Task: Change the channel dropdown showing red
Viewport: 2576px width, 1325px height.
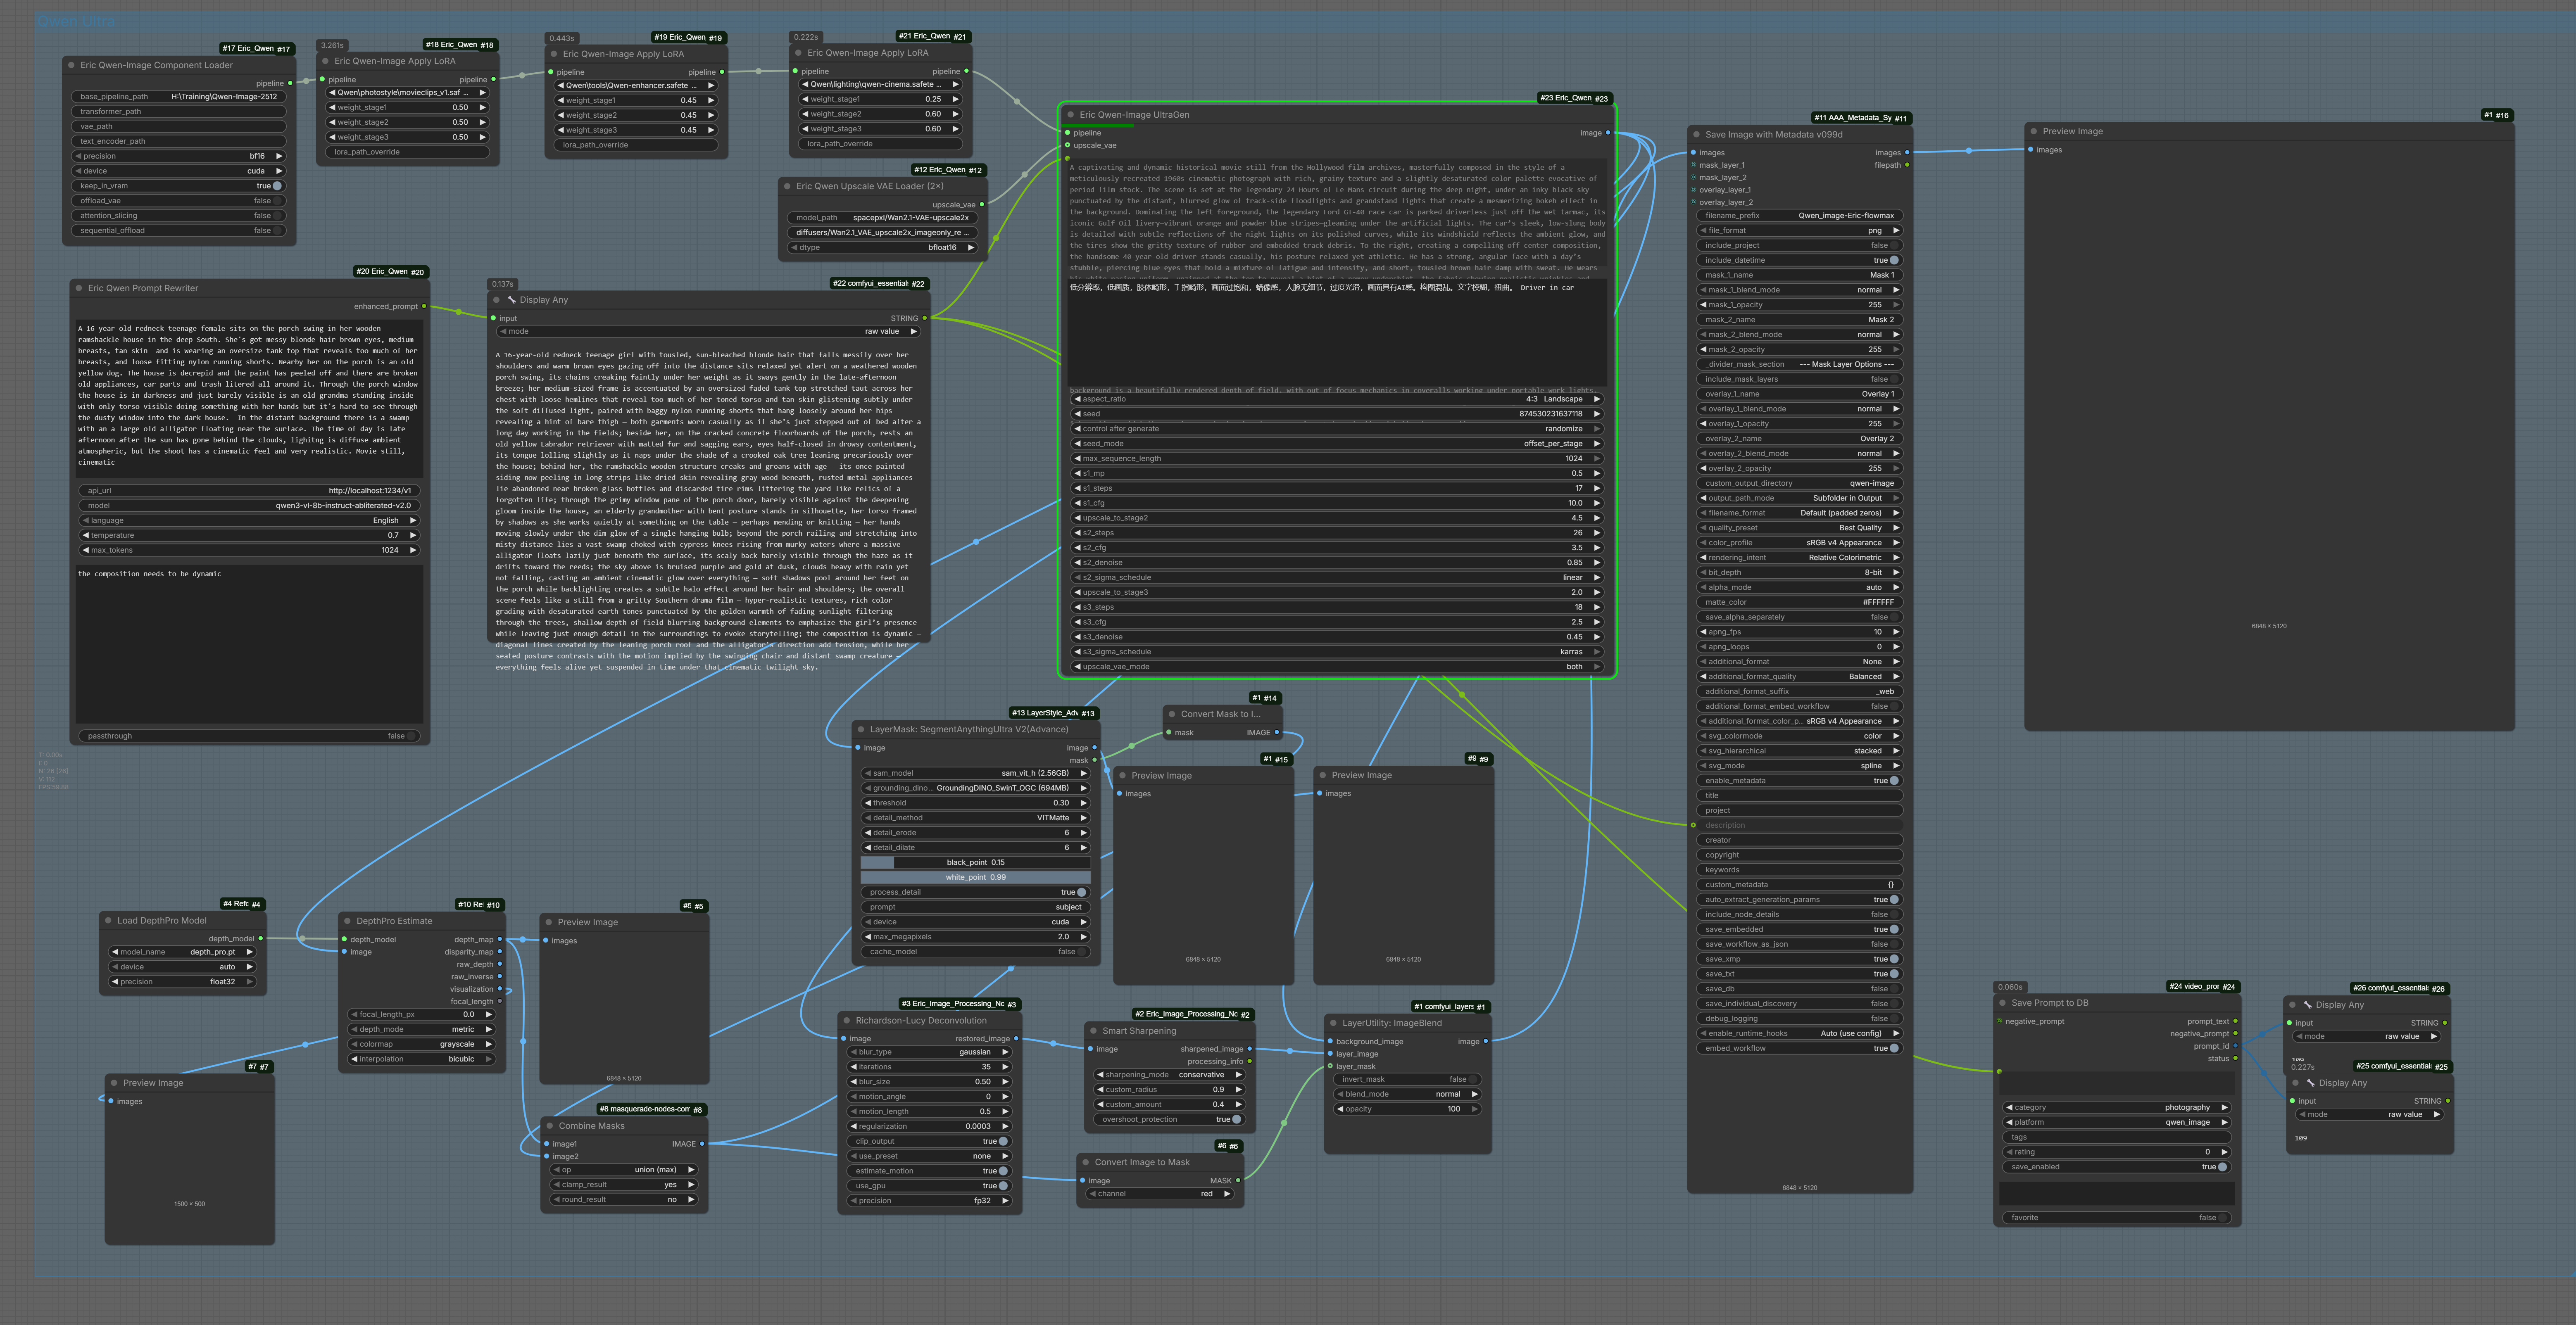Action: click(1160, 1194)
